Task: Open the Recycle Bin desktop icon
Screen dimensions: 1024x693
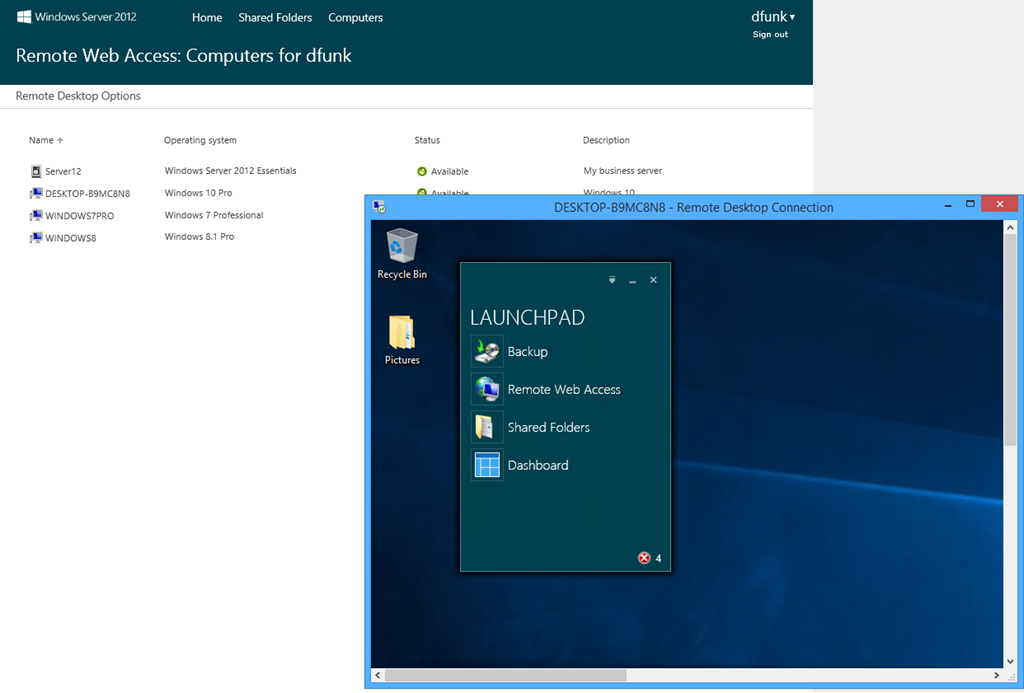Action: (x=402, y=246)
